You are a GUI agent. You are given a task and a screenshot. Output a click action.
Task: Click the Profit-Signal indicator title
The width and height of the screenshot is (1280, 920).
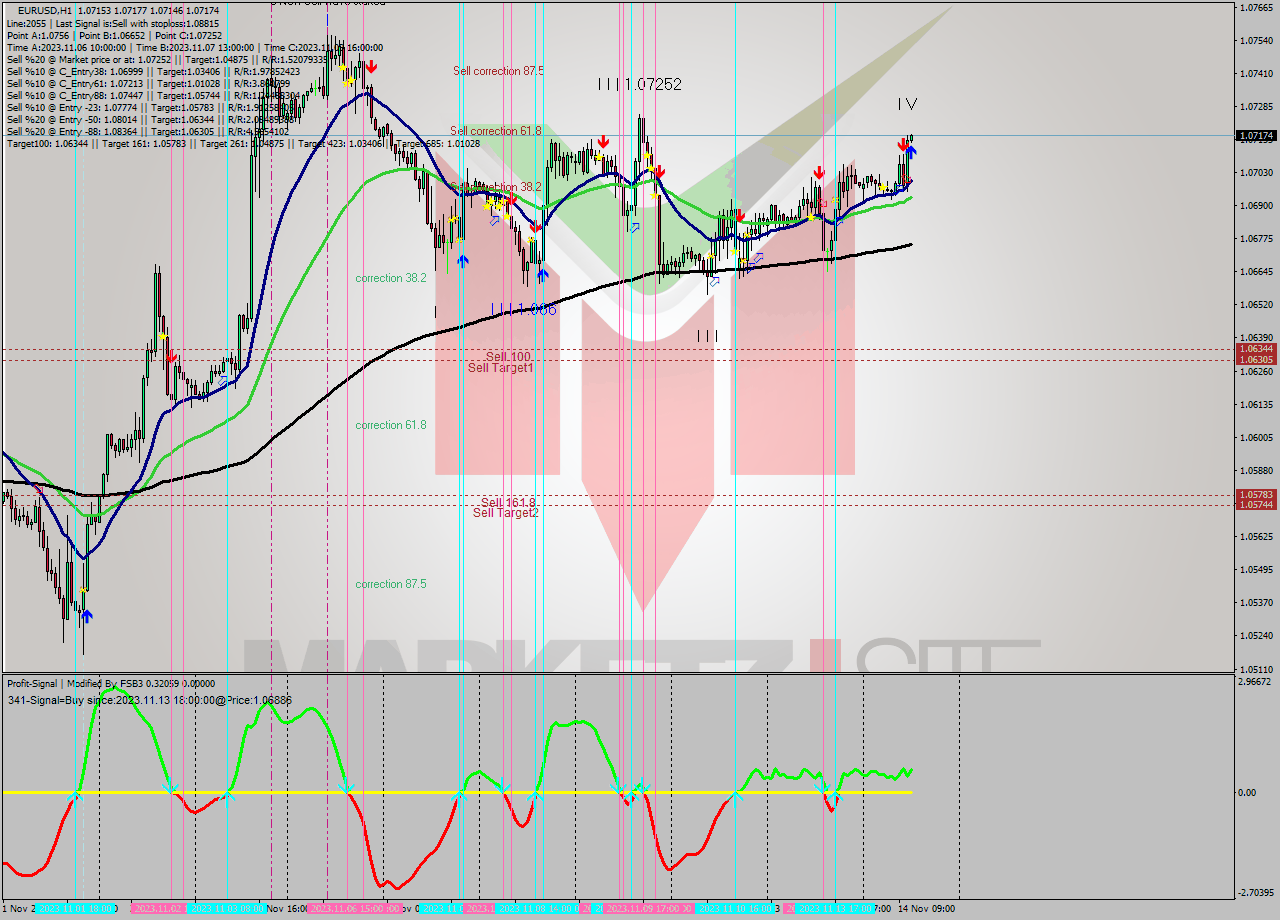pyautogui.click(x=32, y=683)
